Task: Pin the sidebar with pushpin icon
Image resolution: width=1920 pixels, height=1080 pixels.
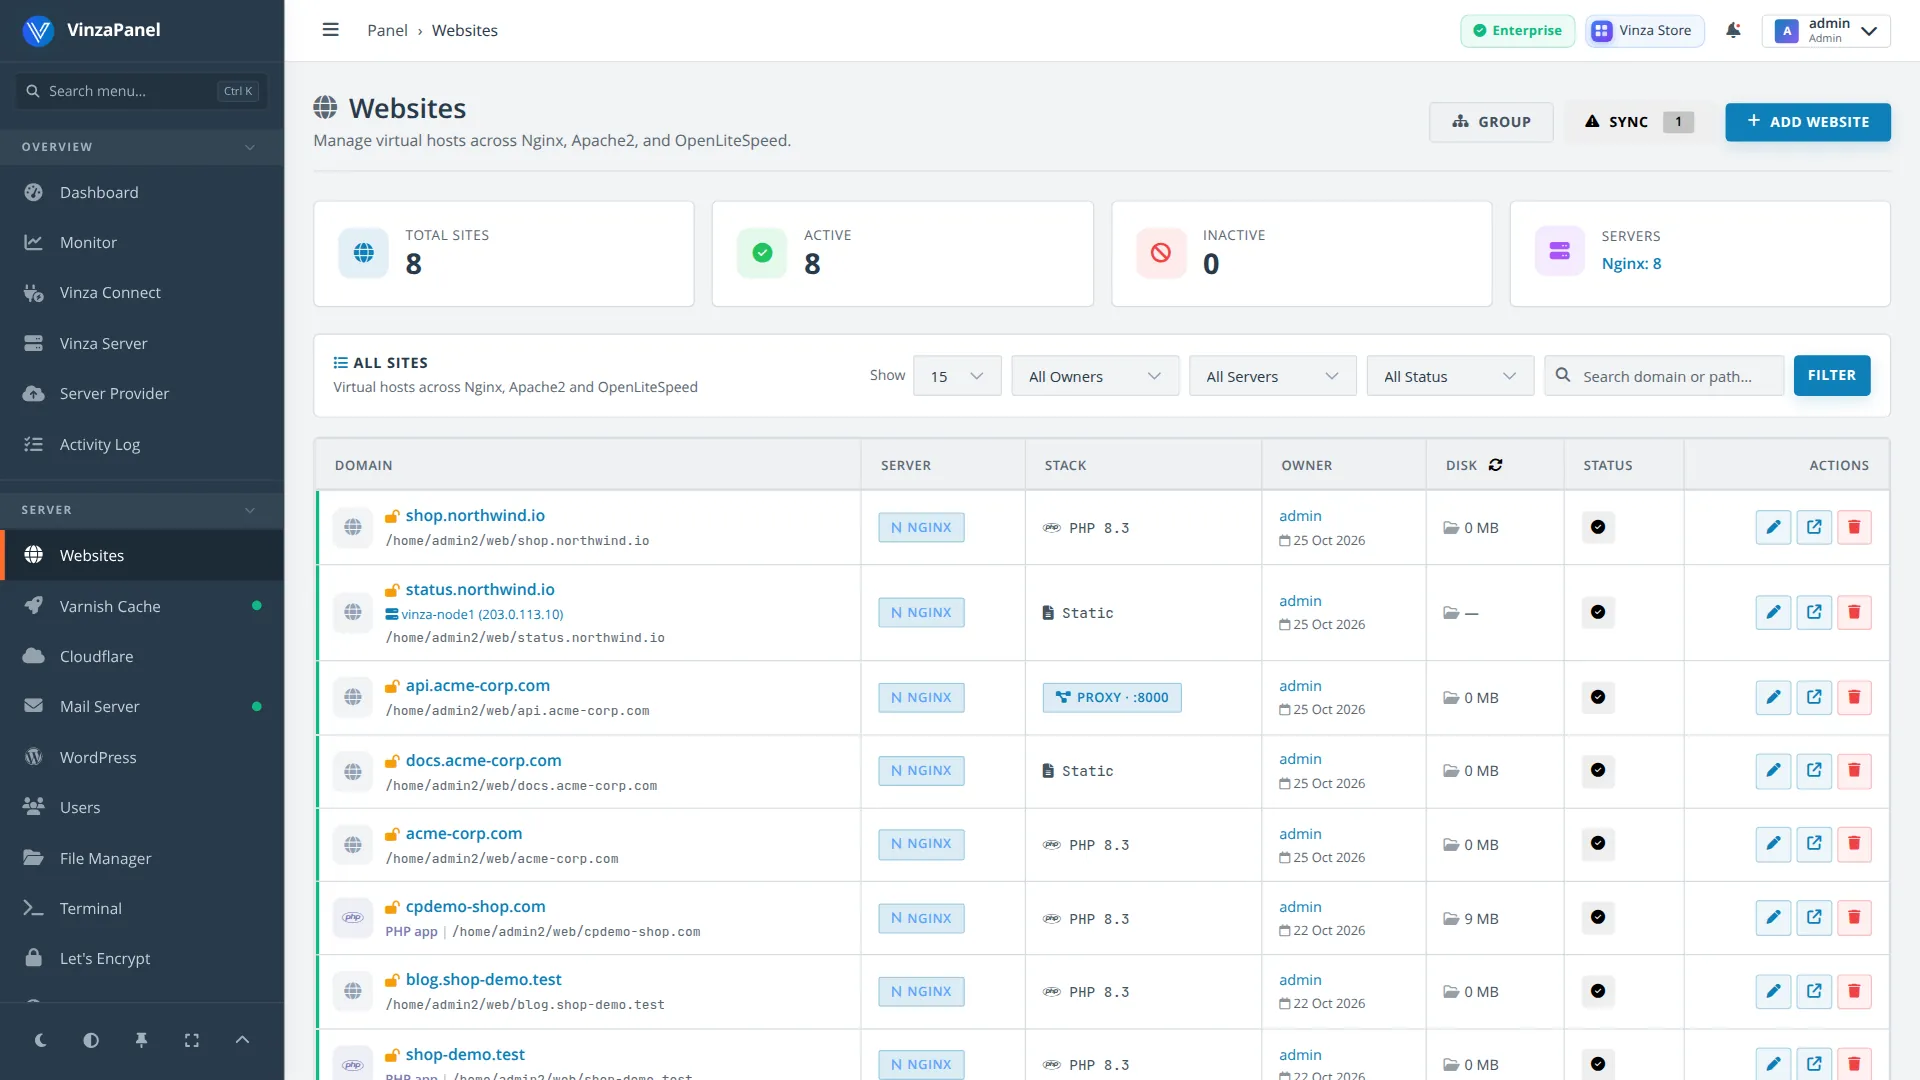Action: coord(141,1040)
